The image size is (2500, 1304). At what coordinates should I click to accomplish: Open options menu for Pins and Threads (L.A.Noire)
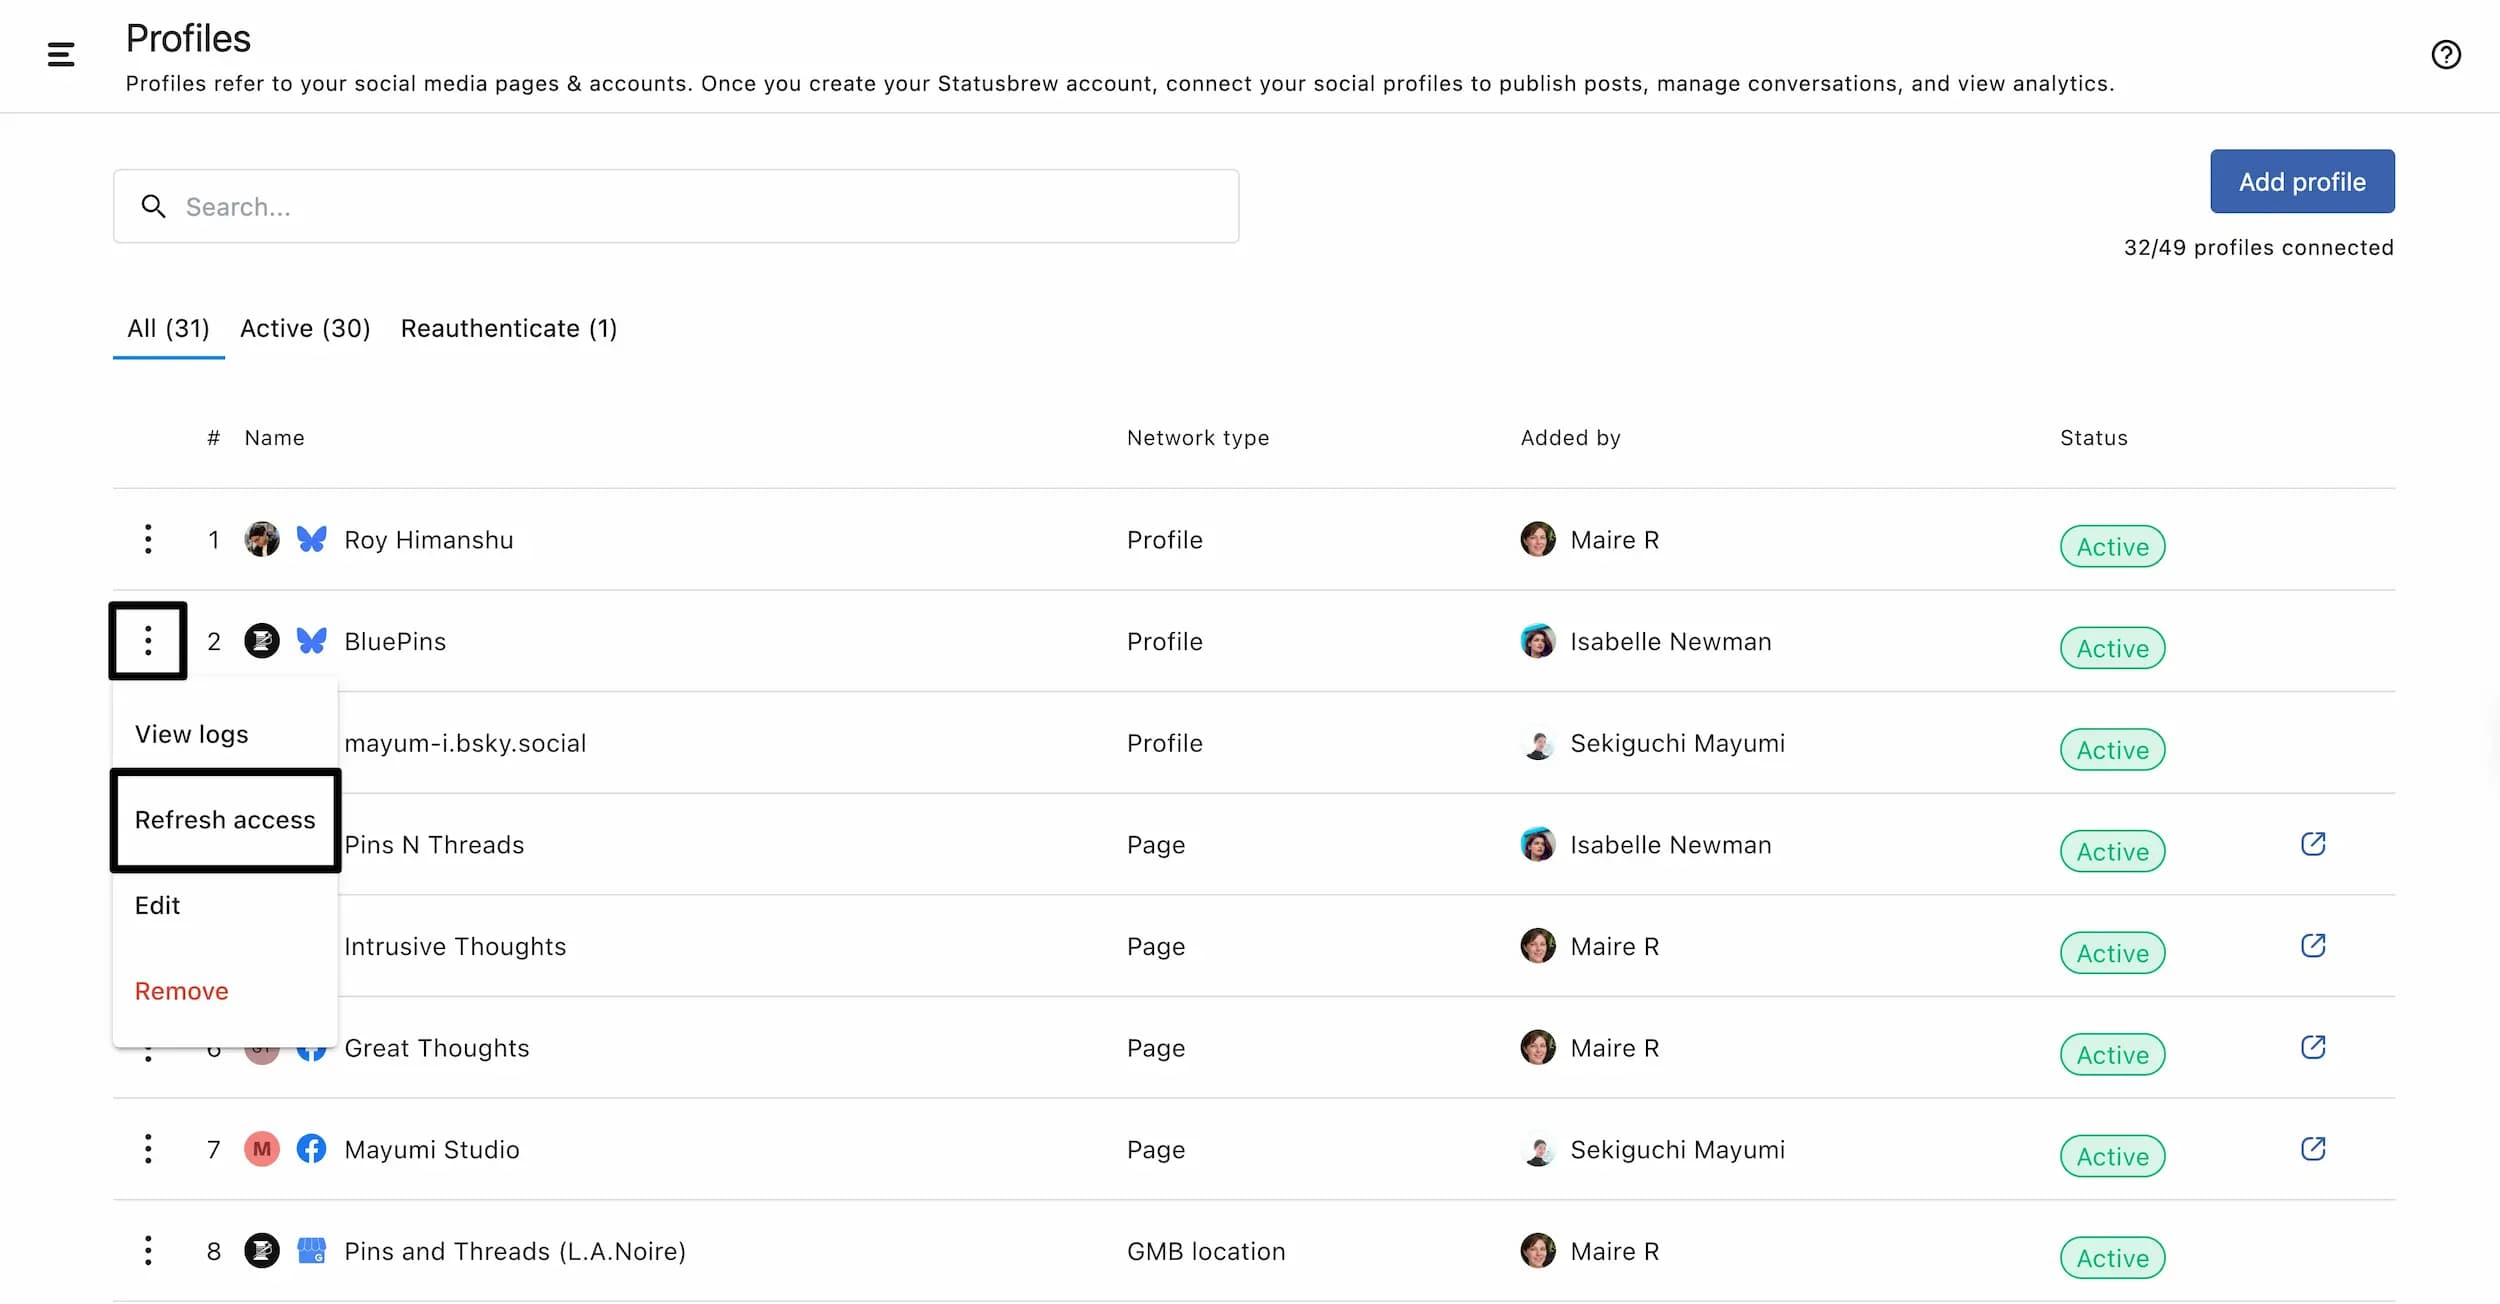tap(148, 1251)
